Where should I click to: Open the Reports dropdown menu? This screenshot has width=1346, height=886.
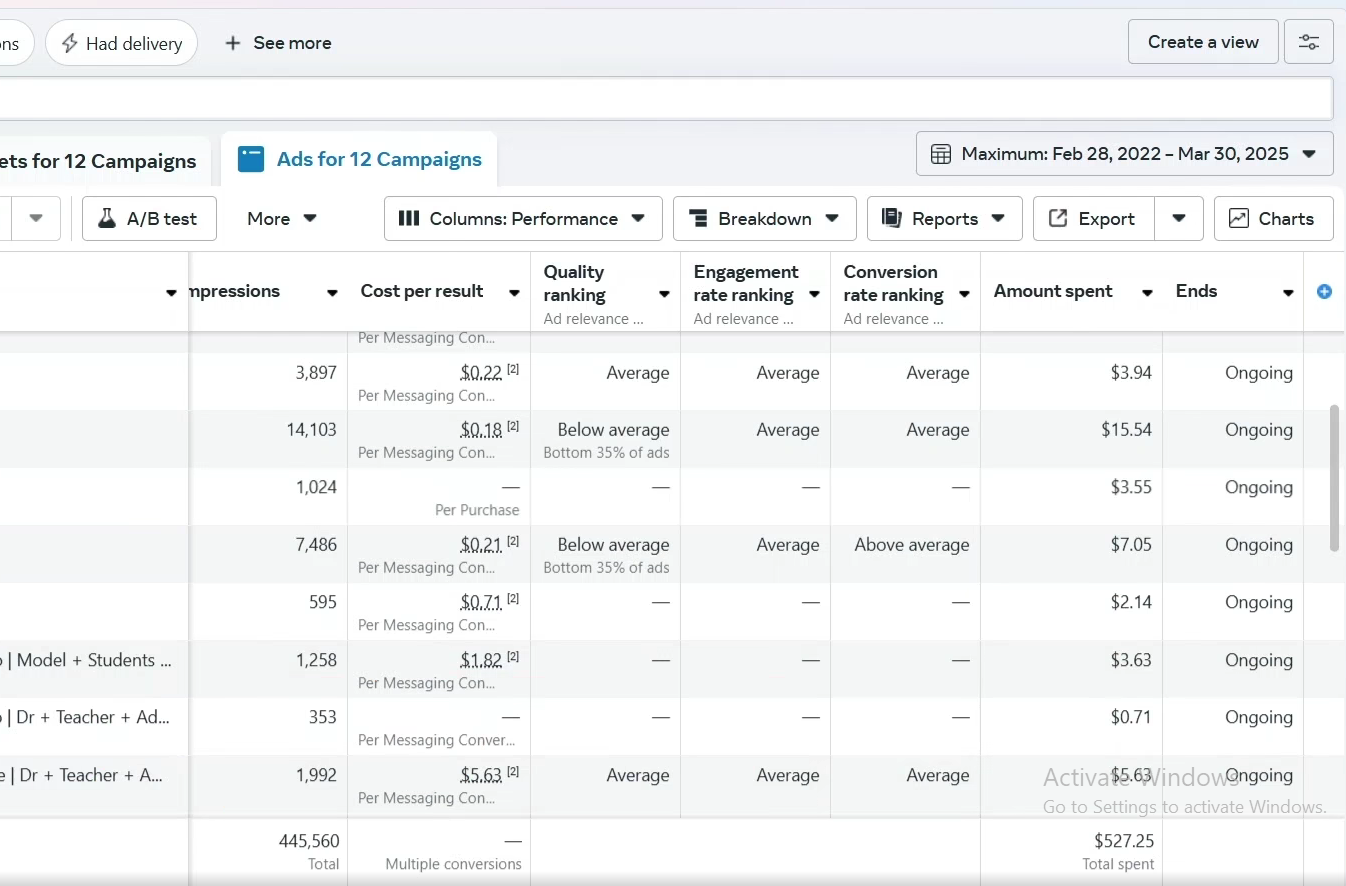tap(944, 219)
